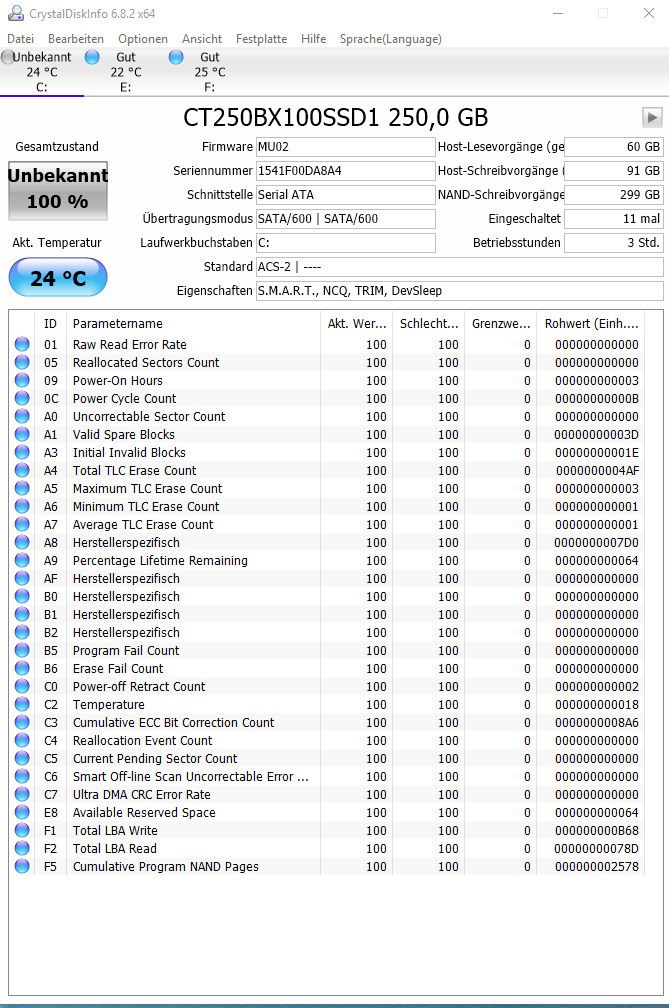Go to next disk with arrow button

click(x=652, y=118)
